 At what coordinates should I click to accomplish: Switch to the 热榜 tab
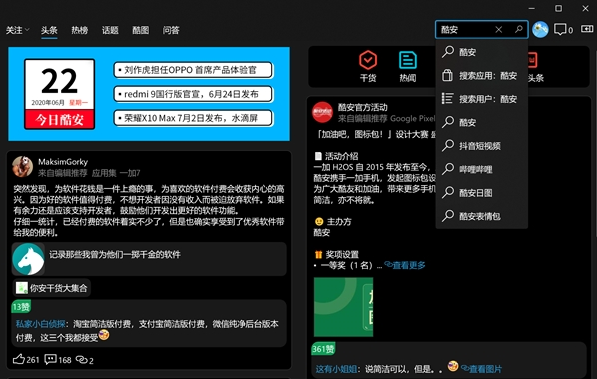coord(80,30)
